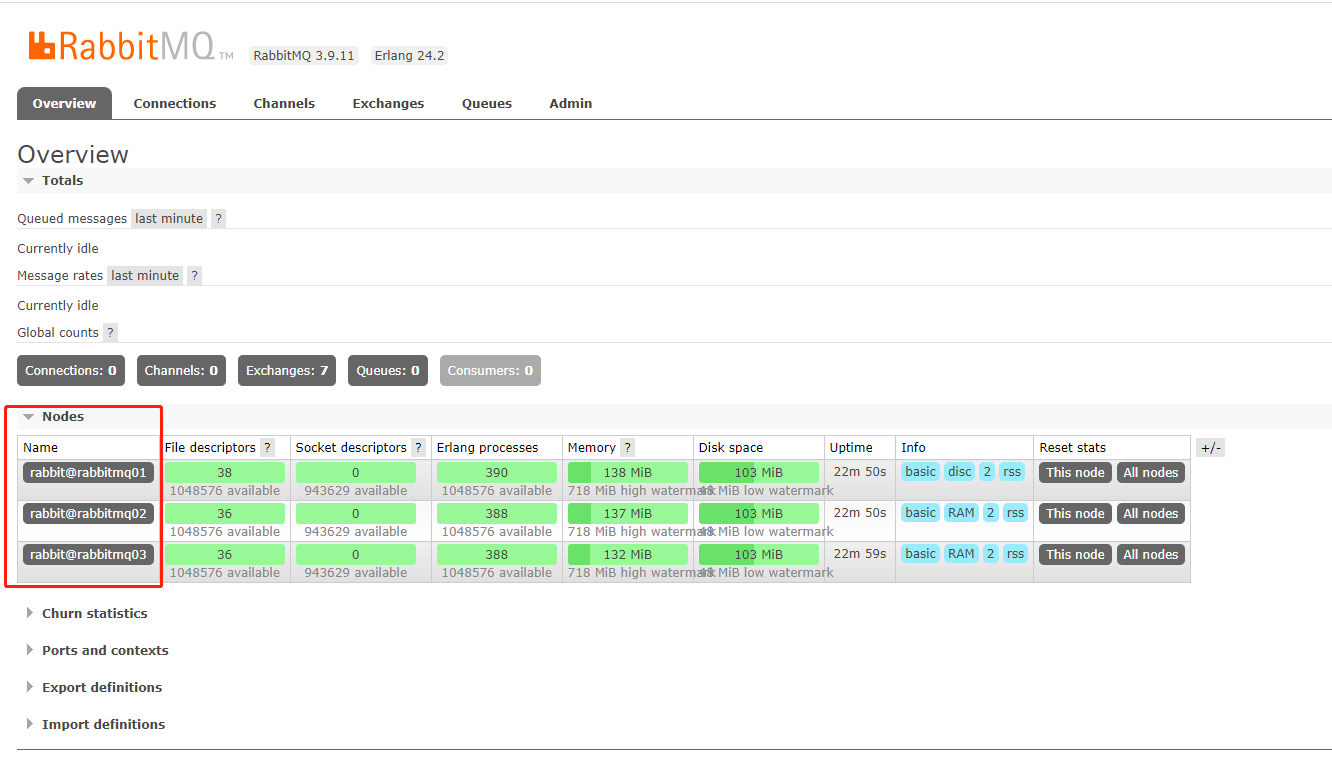The height and width of the screenshot is (757, 1332).
Task: Click the 138 MiB memory bar
Action: (628, 473)
